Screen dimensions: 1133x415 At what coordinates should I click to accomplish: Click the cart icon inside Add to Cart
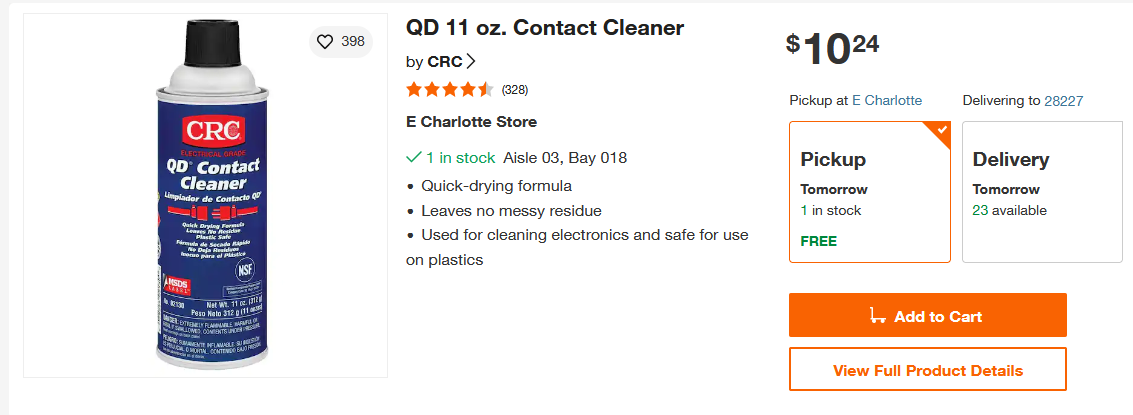coord(877,316)
